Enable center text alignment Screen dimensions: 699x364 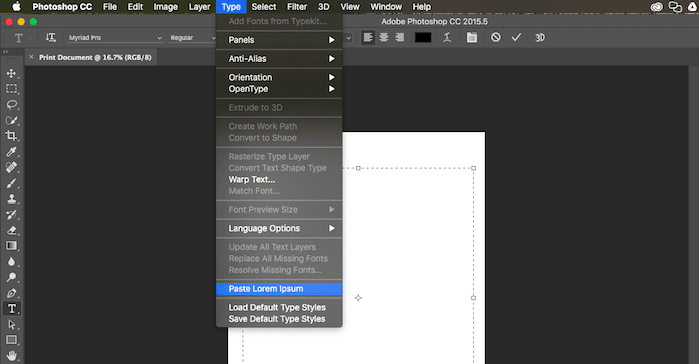384,37
